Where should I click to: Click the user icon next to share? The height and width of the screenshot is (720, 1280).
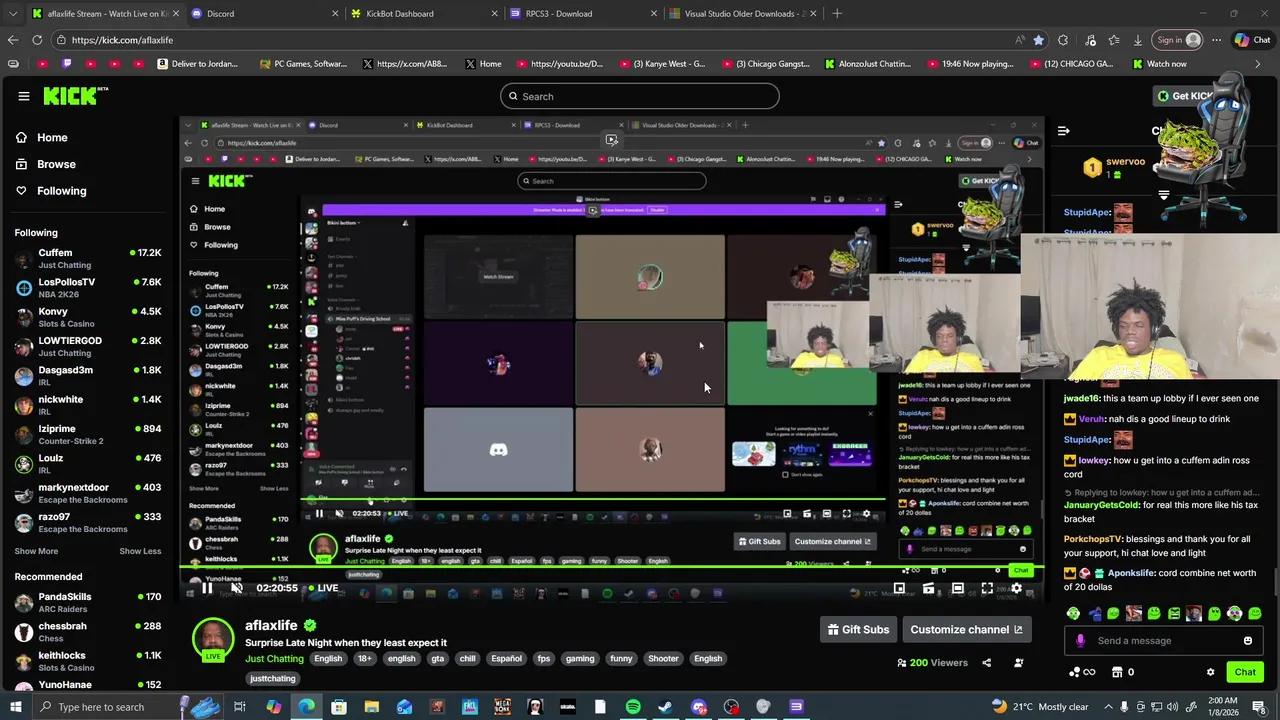[1019, 662]
